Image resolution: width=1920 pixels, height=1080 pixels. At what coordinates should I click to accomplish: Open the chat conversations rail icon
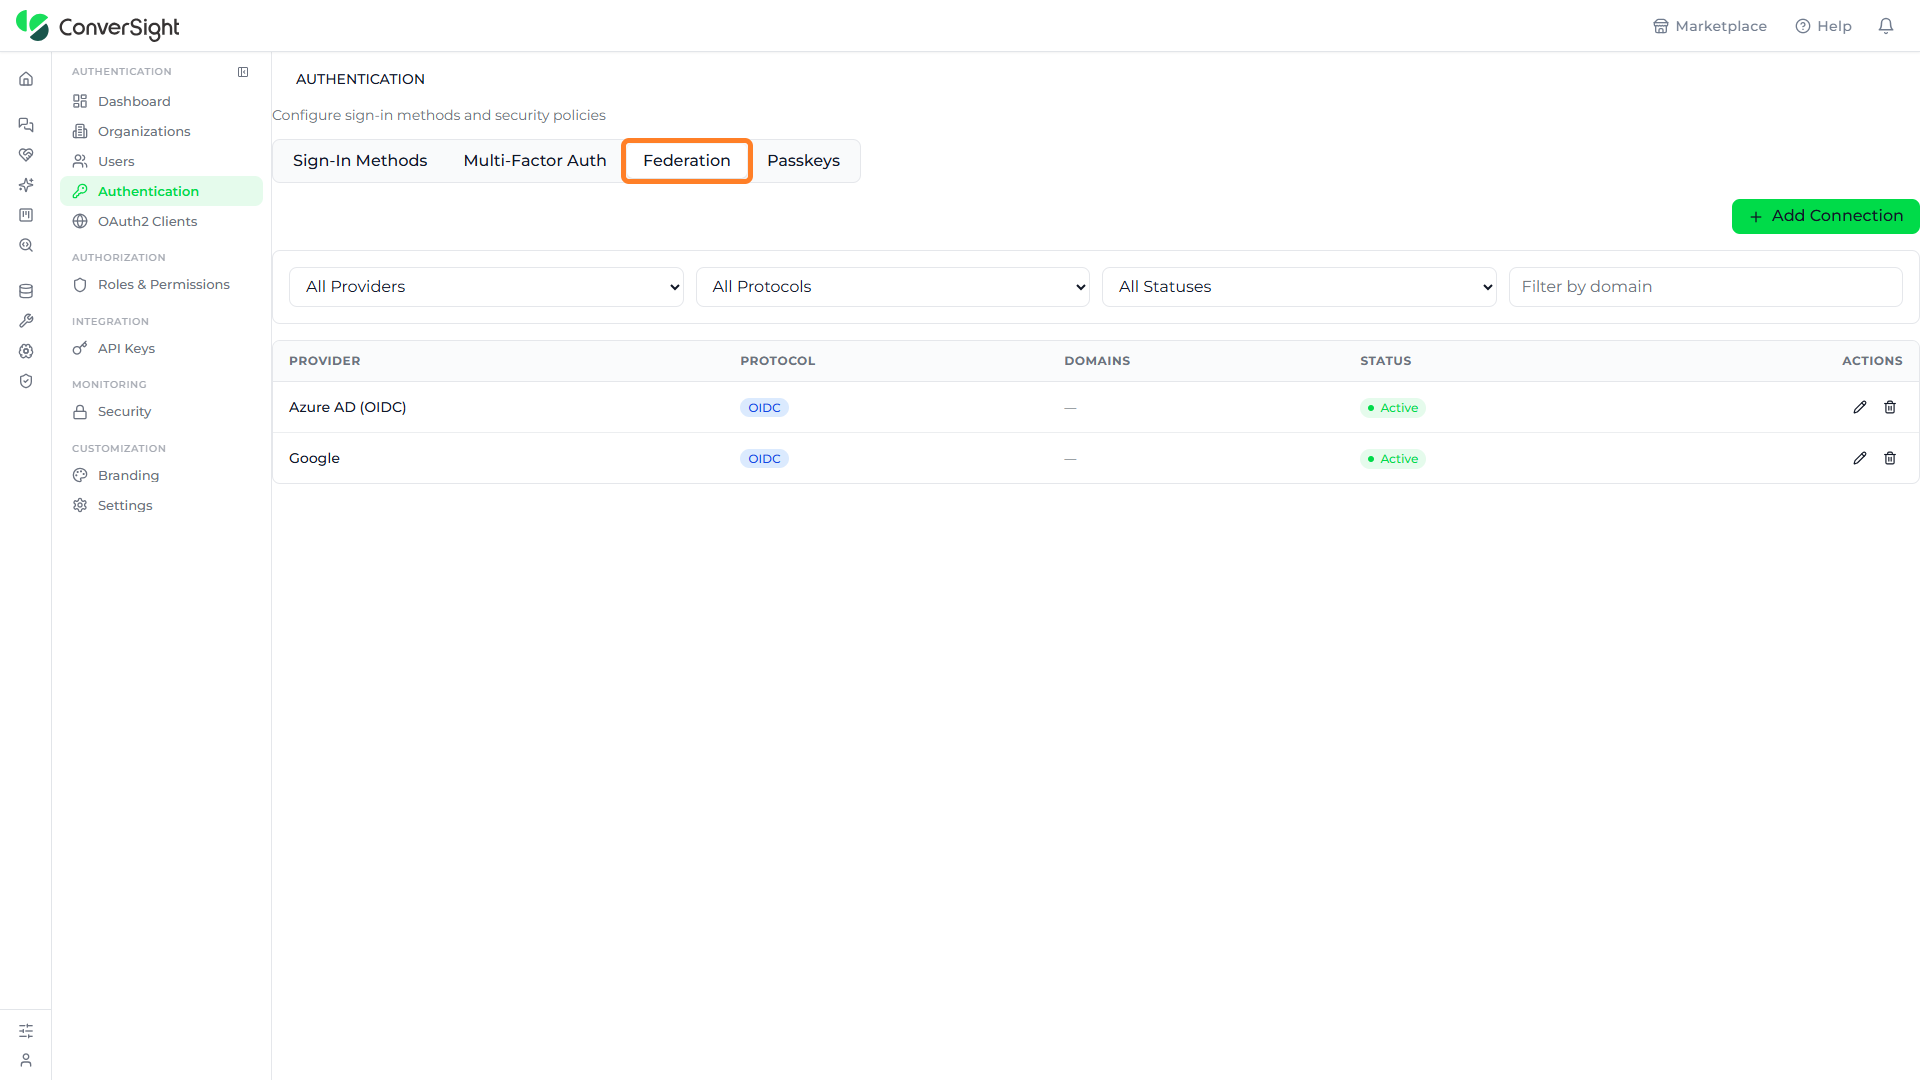(26, 125)
